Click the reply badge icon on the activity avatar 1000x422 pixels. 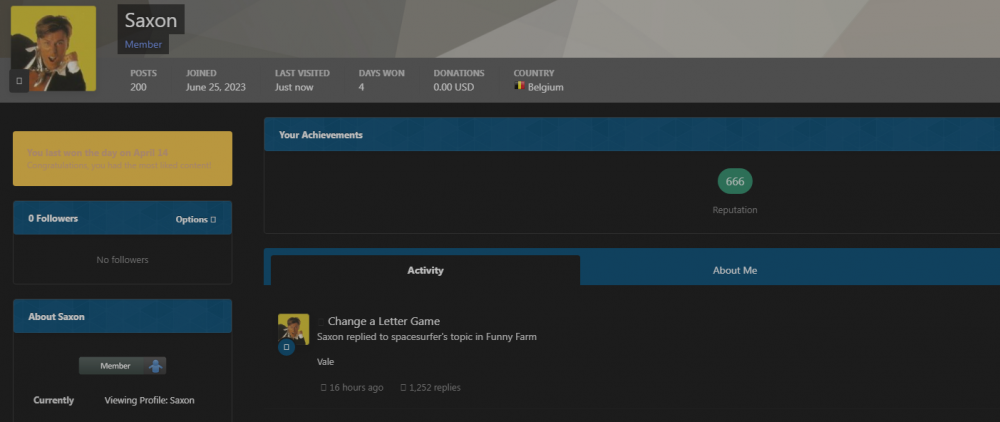point(286,347)
